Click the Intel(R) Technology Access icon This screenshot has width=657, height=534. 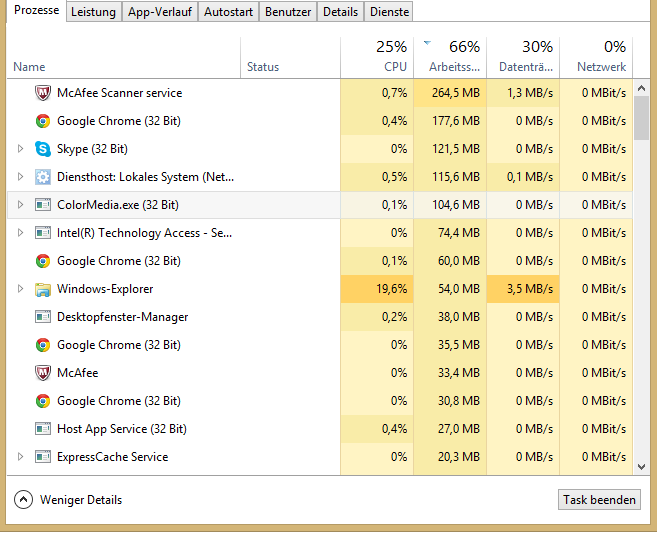click(x=43, y=233)
